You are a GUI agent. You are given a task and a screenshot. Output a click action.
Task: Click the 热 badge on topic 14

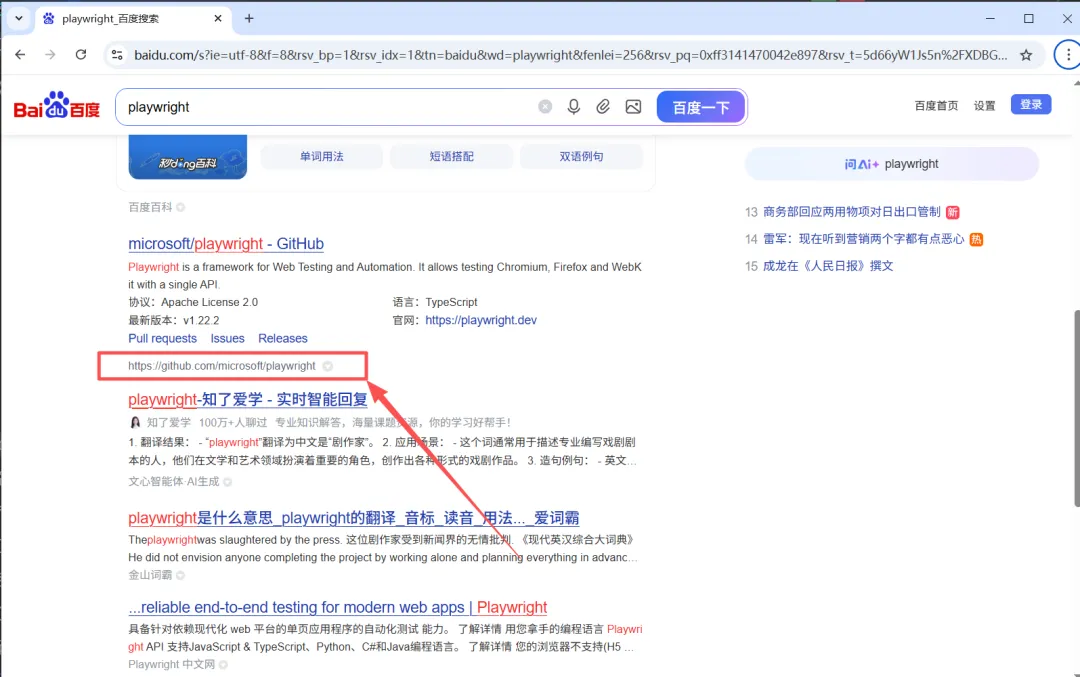976,240
